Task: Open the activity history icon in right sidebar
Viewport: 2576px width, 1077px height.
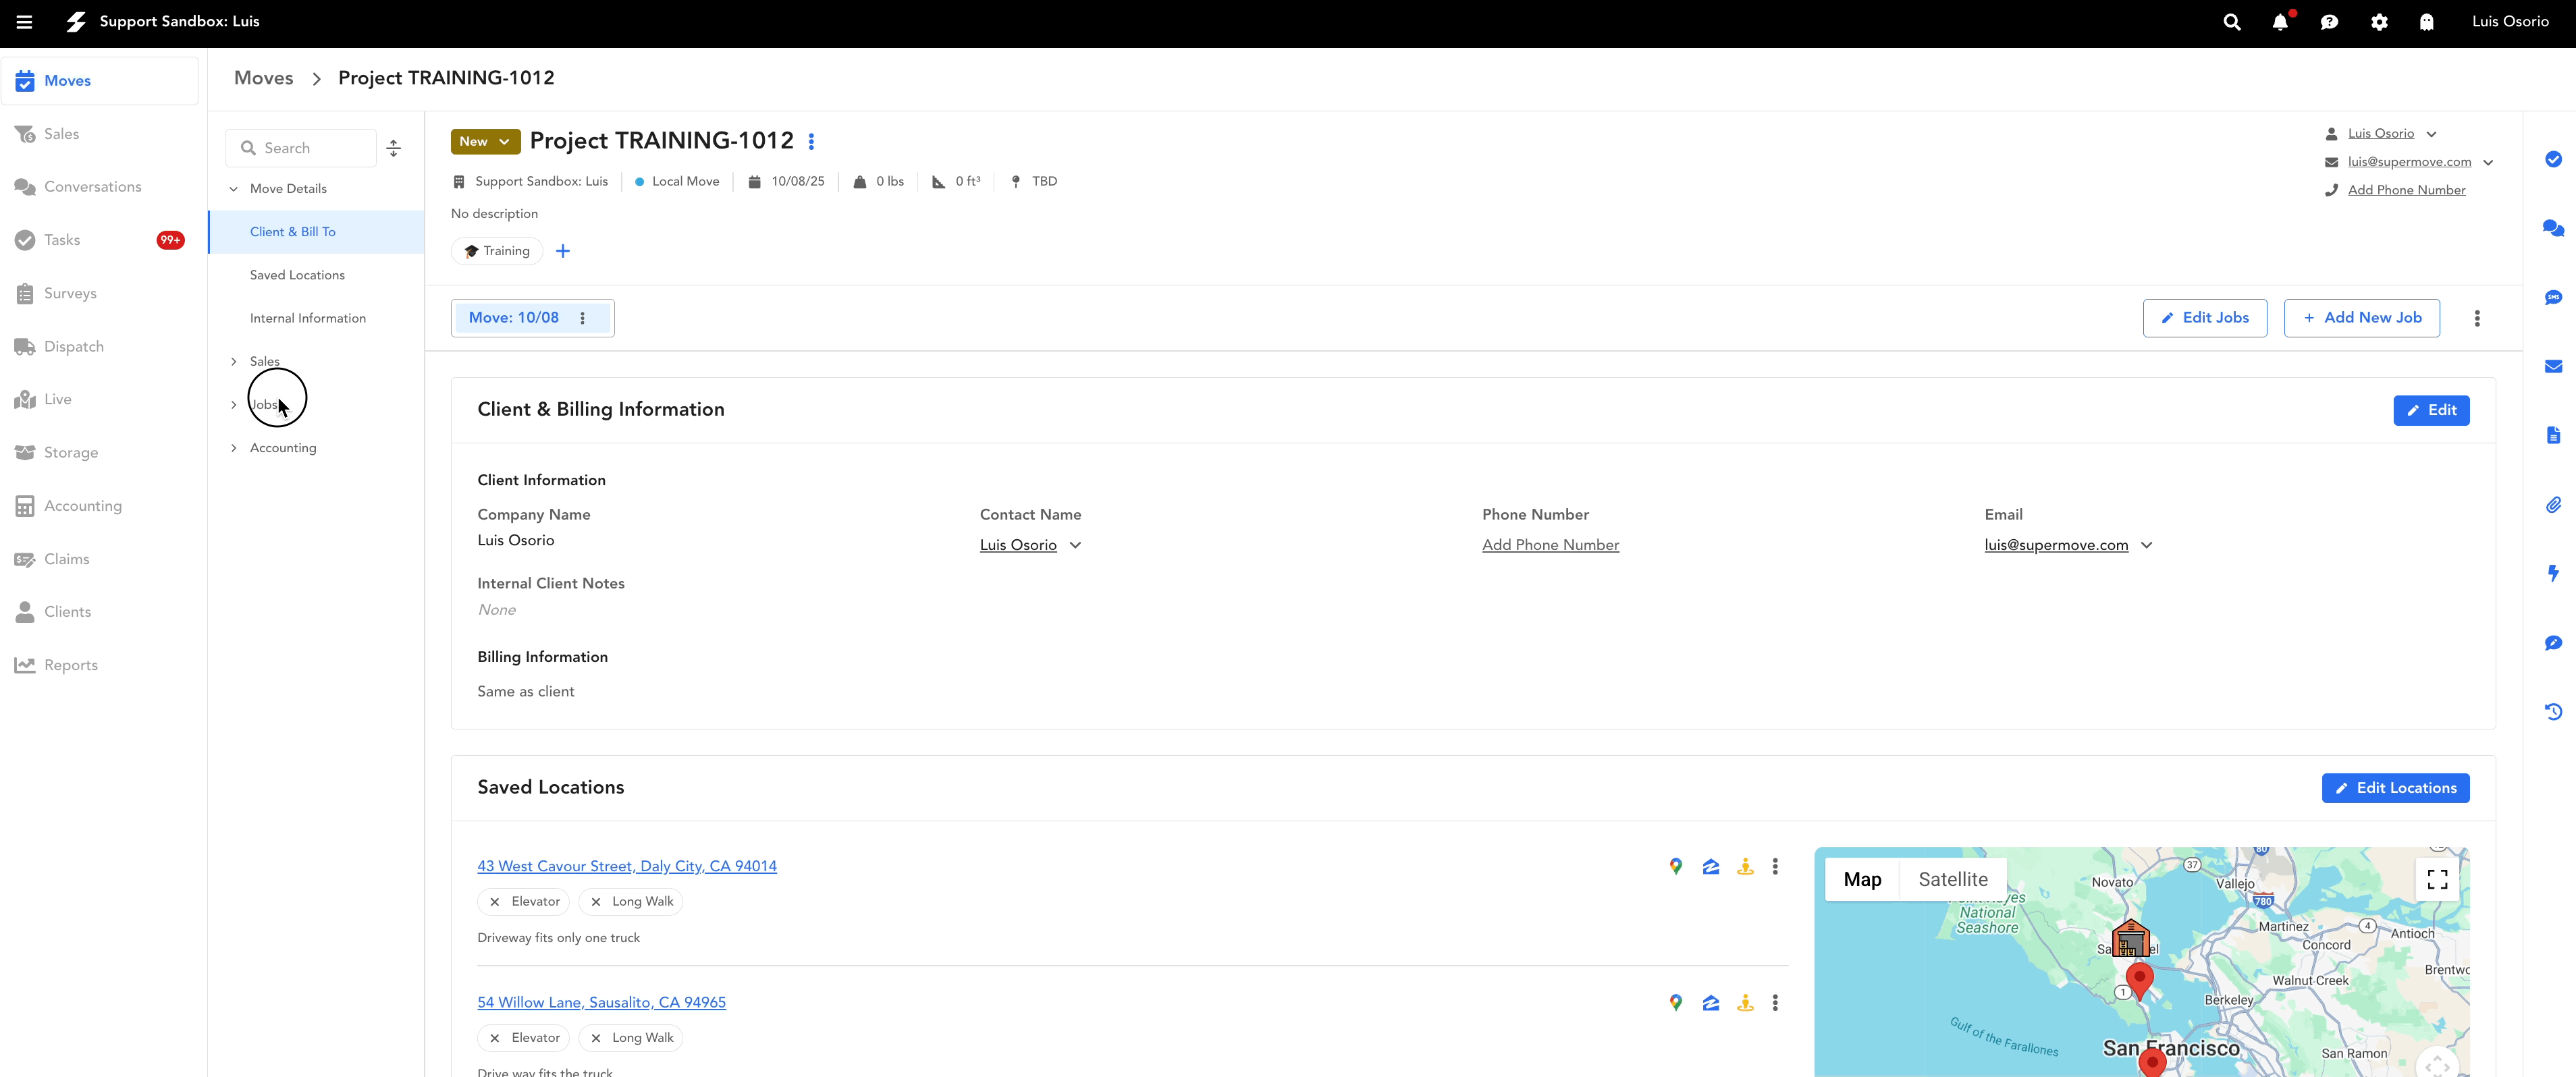Action: pyautogui.click(x=2553, y=712)
